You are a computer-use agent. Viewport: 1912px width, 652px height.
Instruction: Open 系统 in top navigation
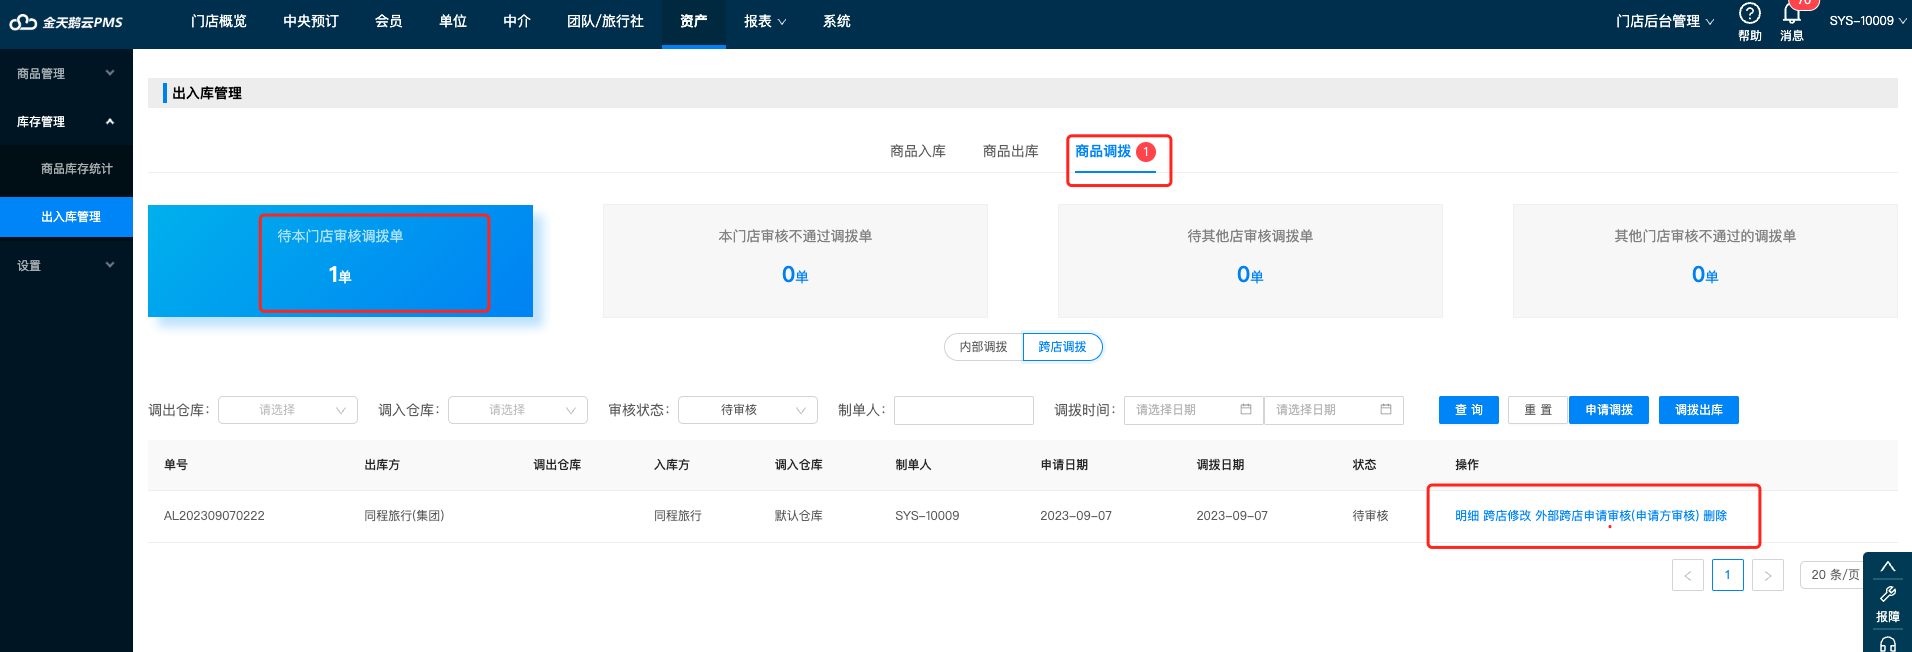point(837,21)
